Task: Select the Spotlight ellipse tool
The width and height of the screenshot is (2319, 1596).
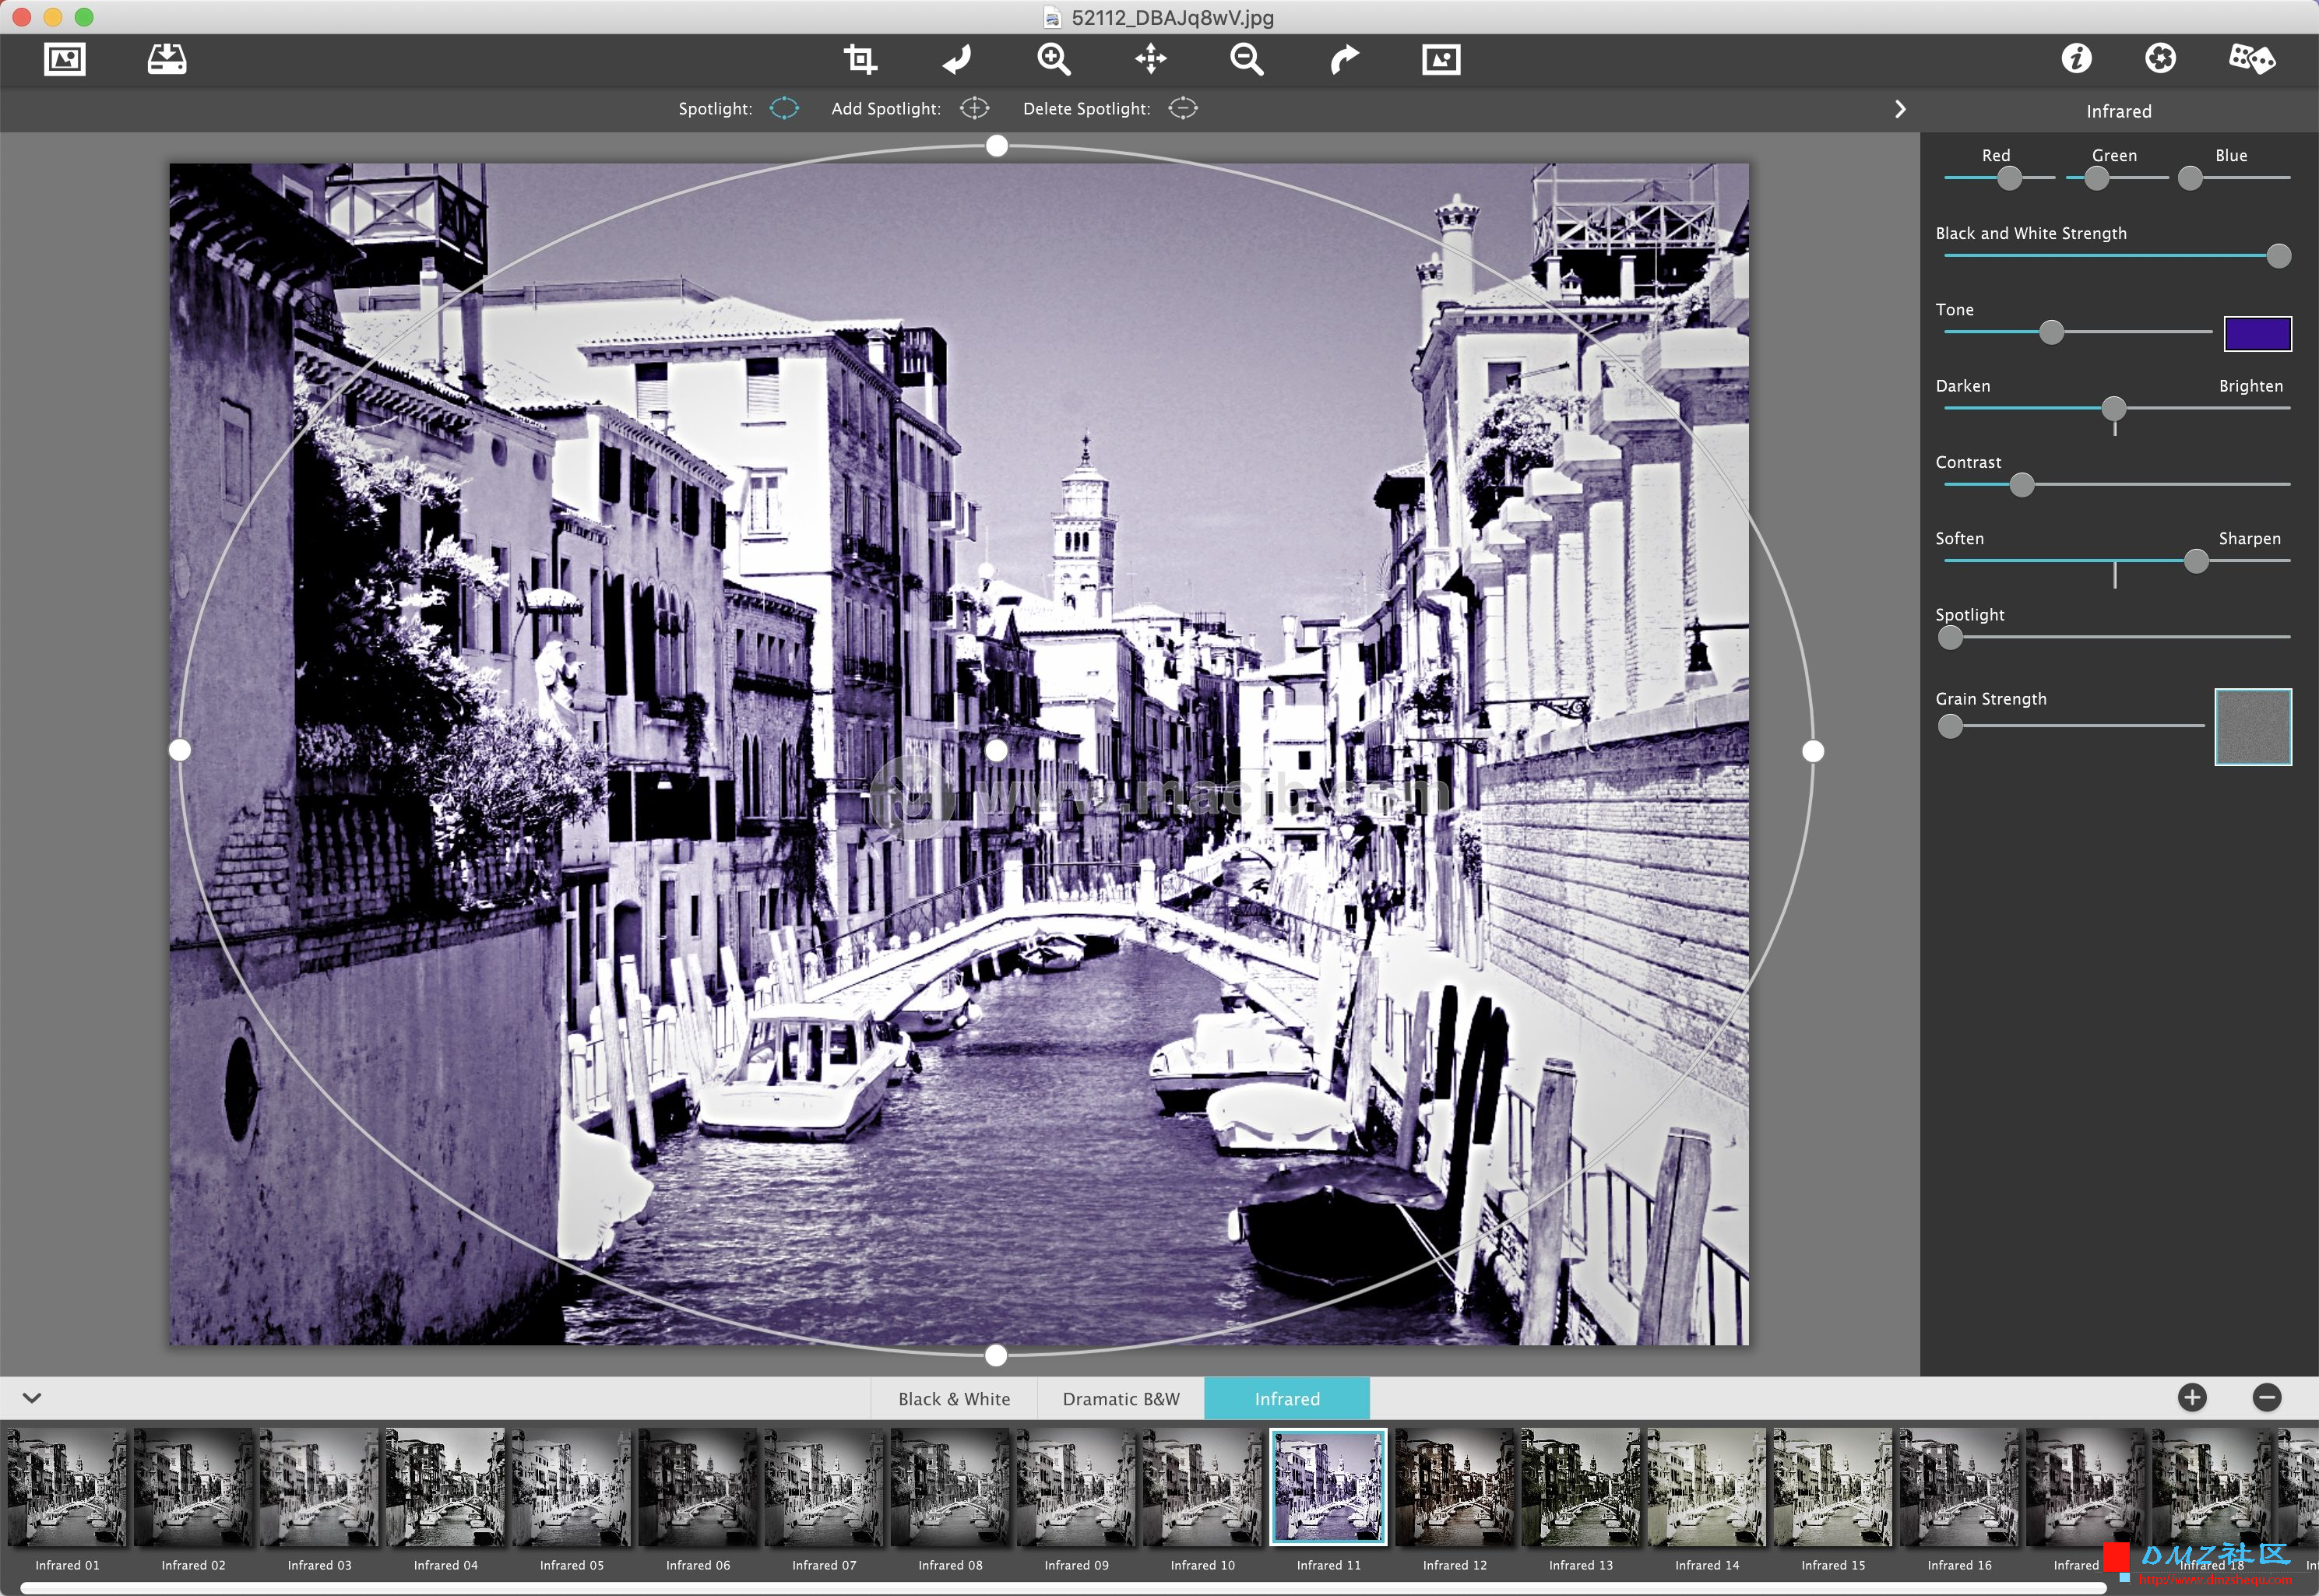Action: (784, 108)
